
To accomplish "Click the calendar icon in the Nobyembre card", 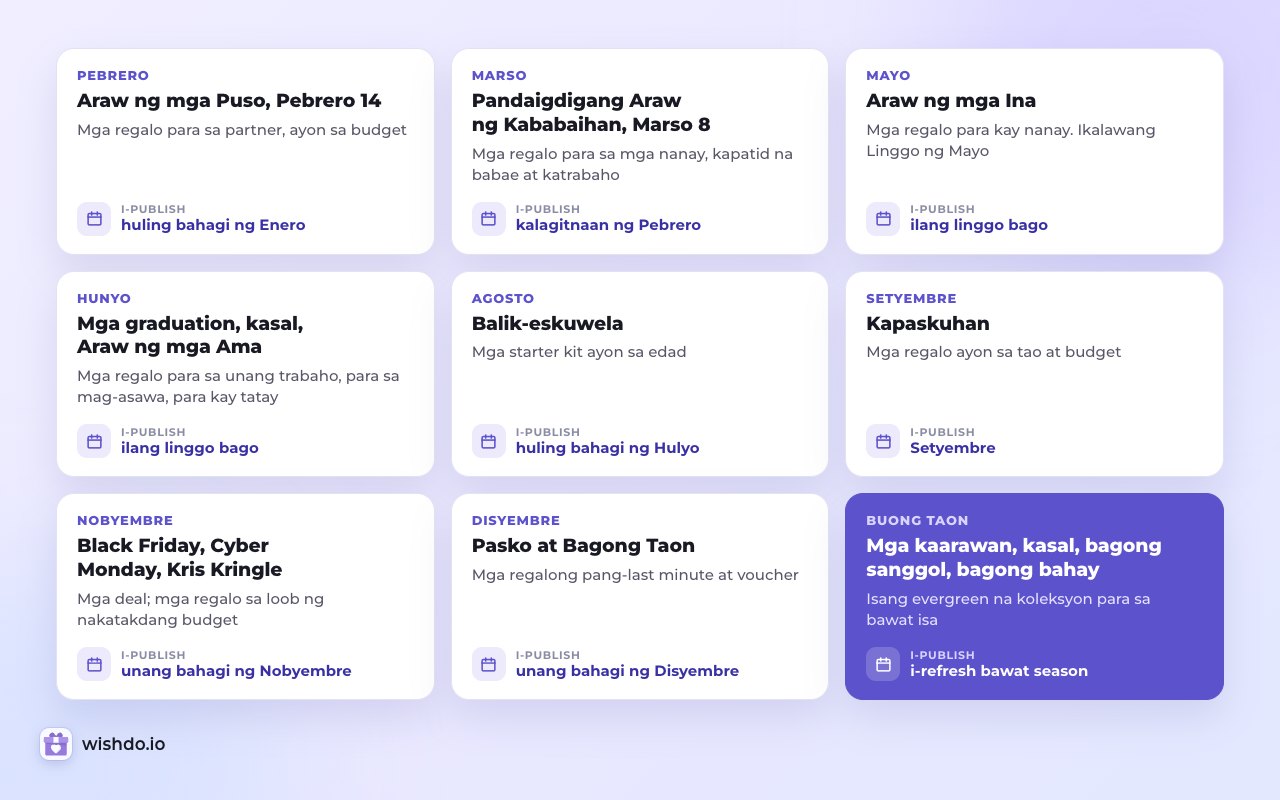I will 94,664.
